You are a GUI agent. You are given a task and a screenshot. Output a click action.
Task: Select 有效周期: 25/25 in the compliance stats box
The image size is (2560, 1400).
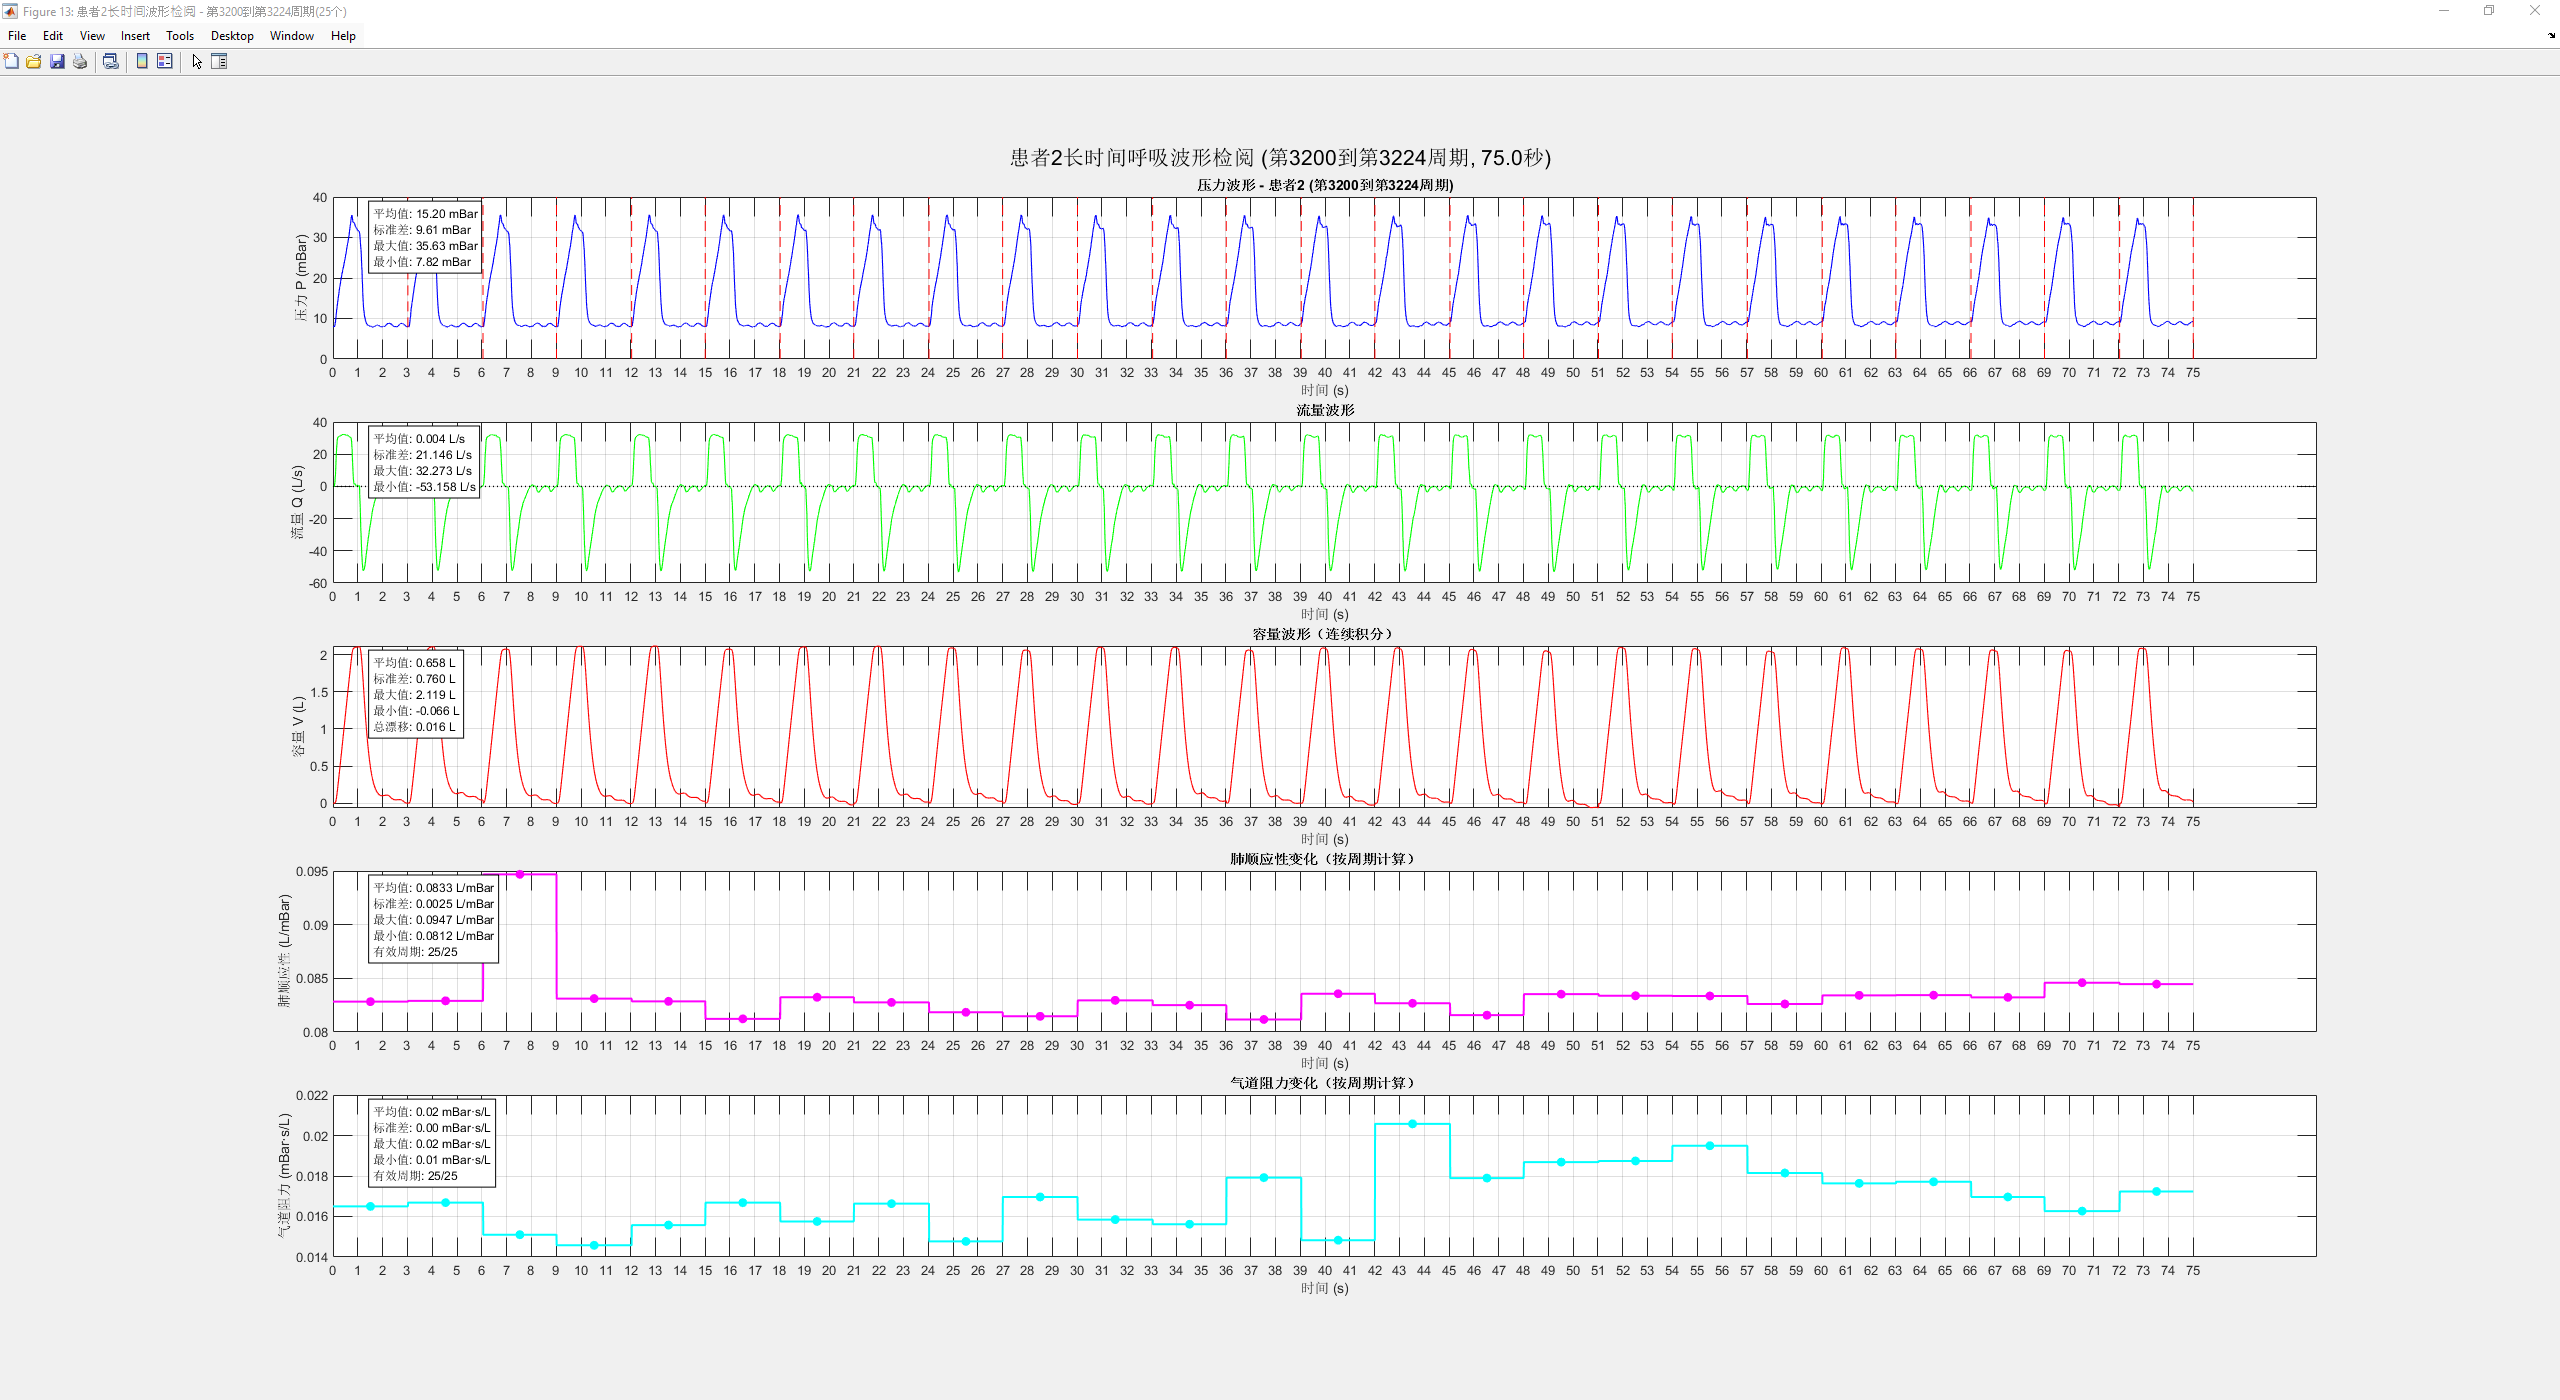pyautogui.click(x=416, y=952)
